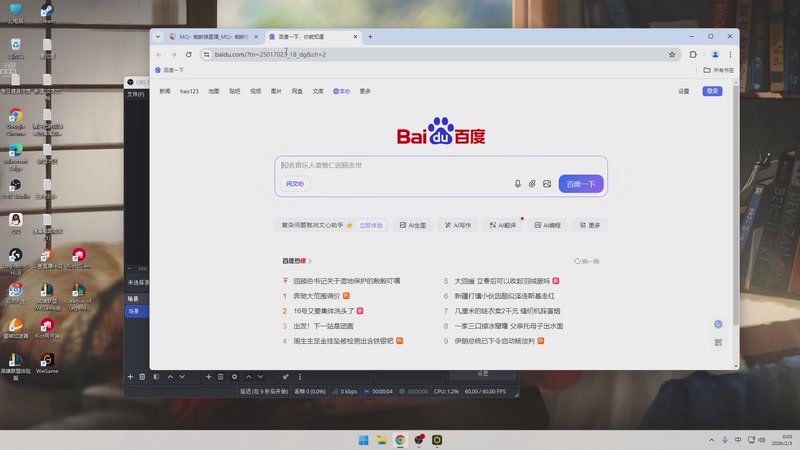800x450 pixels.
Task: Move OBS source up with up arrow
Action: 248,377
